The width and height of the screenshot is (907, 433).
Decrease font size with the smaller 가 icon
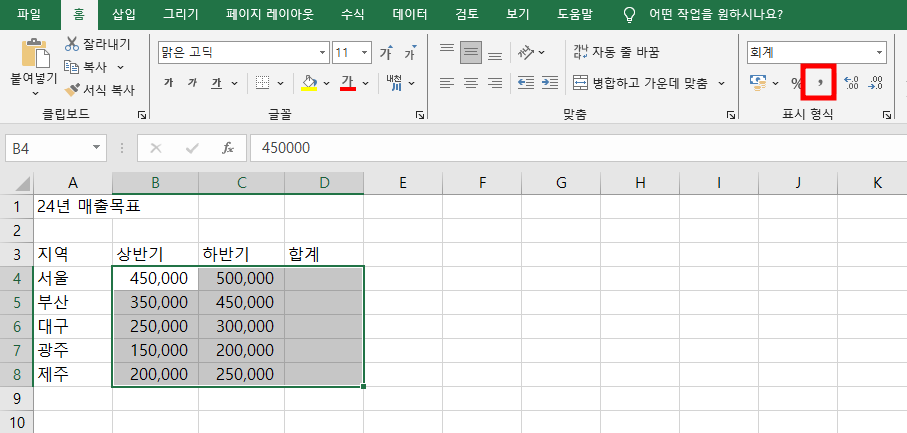pos(411,53)
